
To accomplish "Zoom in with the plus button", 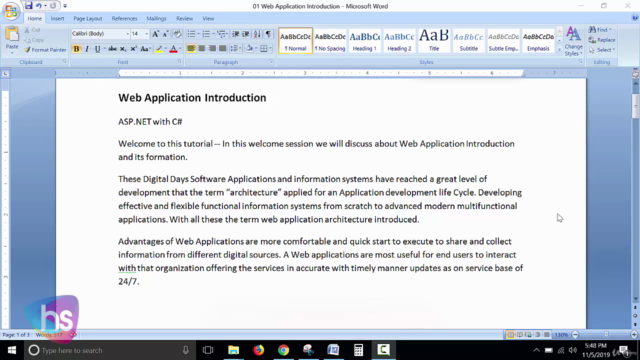I will [x=634, y=335].
